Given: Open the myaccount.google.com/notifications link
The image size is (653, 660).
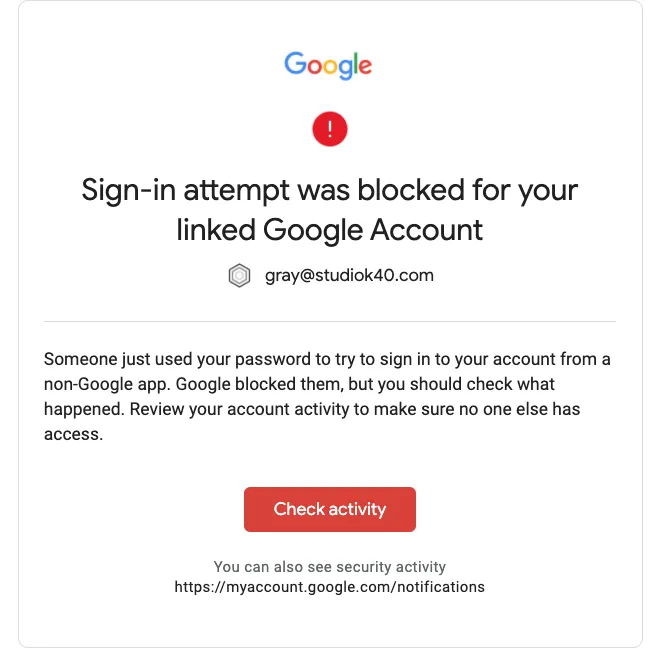Looking at the screenshot, I should (330, 587).
